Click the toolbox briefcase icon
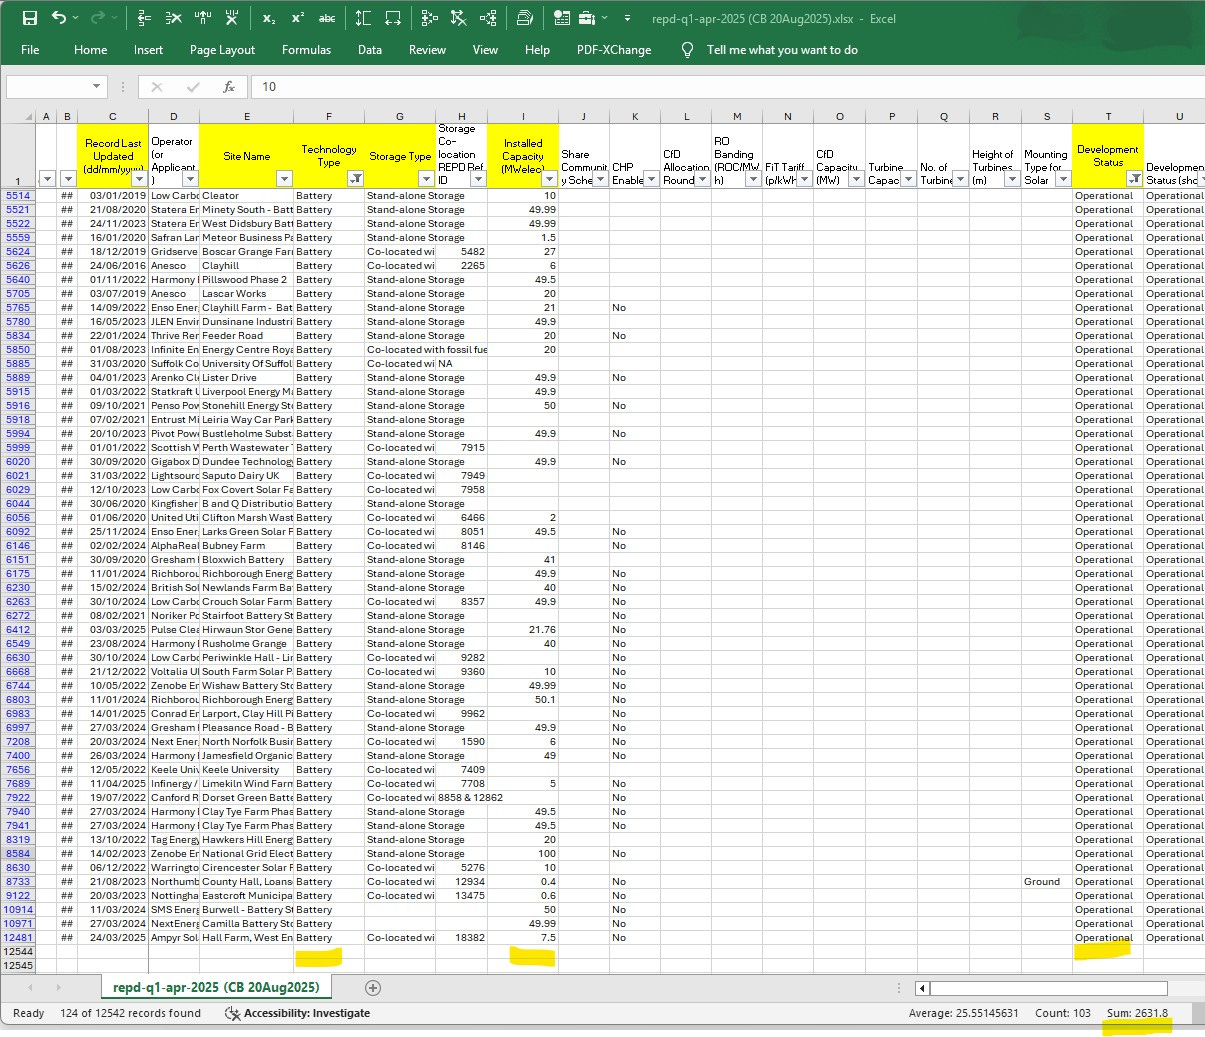The image size is (1205, 1037). tap(587, 18)
